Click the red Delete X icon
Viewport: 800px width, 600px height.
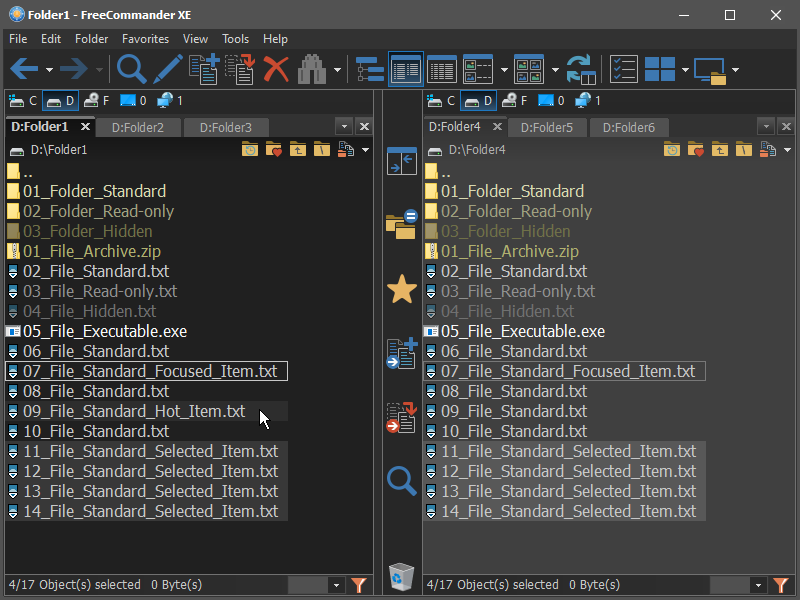pos(276,69)
